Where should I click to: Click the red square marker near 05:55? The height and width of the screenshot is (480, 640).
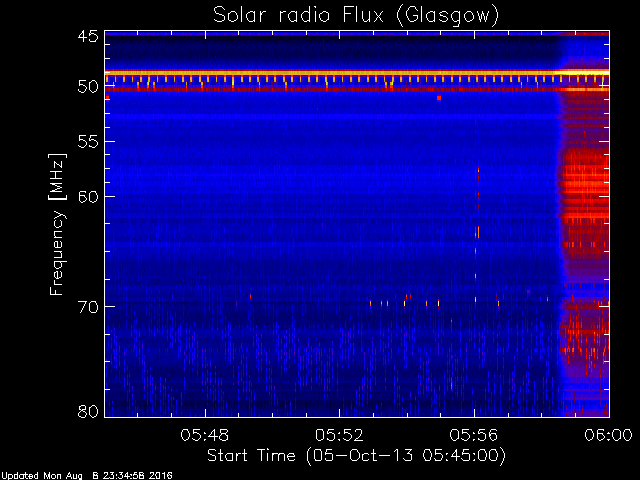(439, 98)
